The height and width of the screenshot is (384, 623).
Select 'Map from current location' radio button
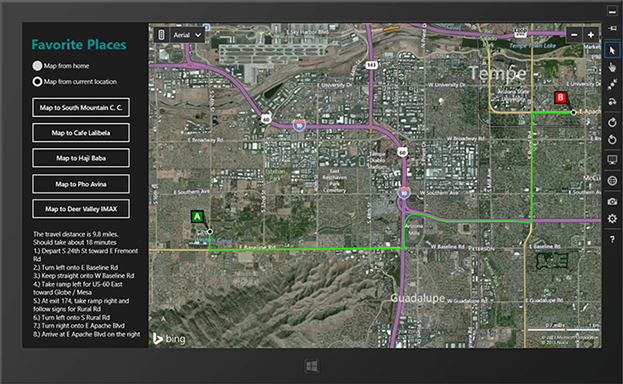point(37,81)
